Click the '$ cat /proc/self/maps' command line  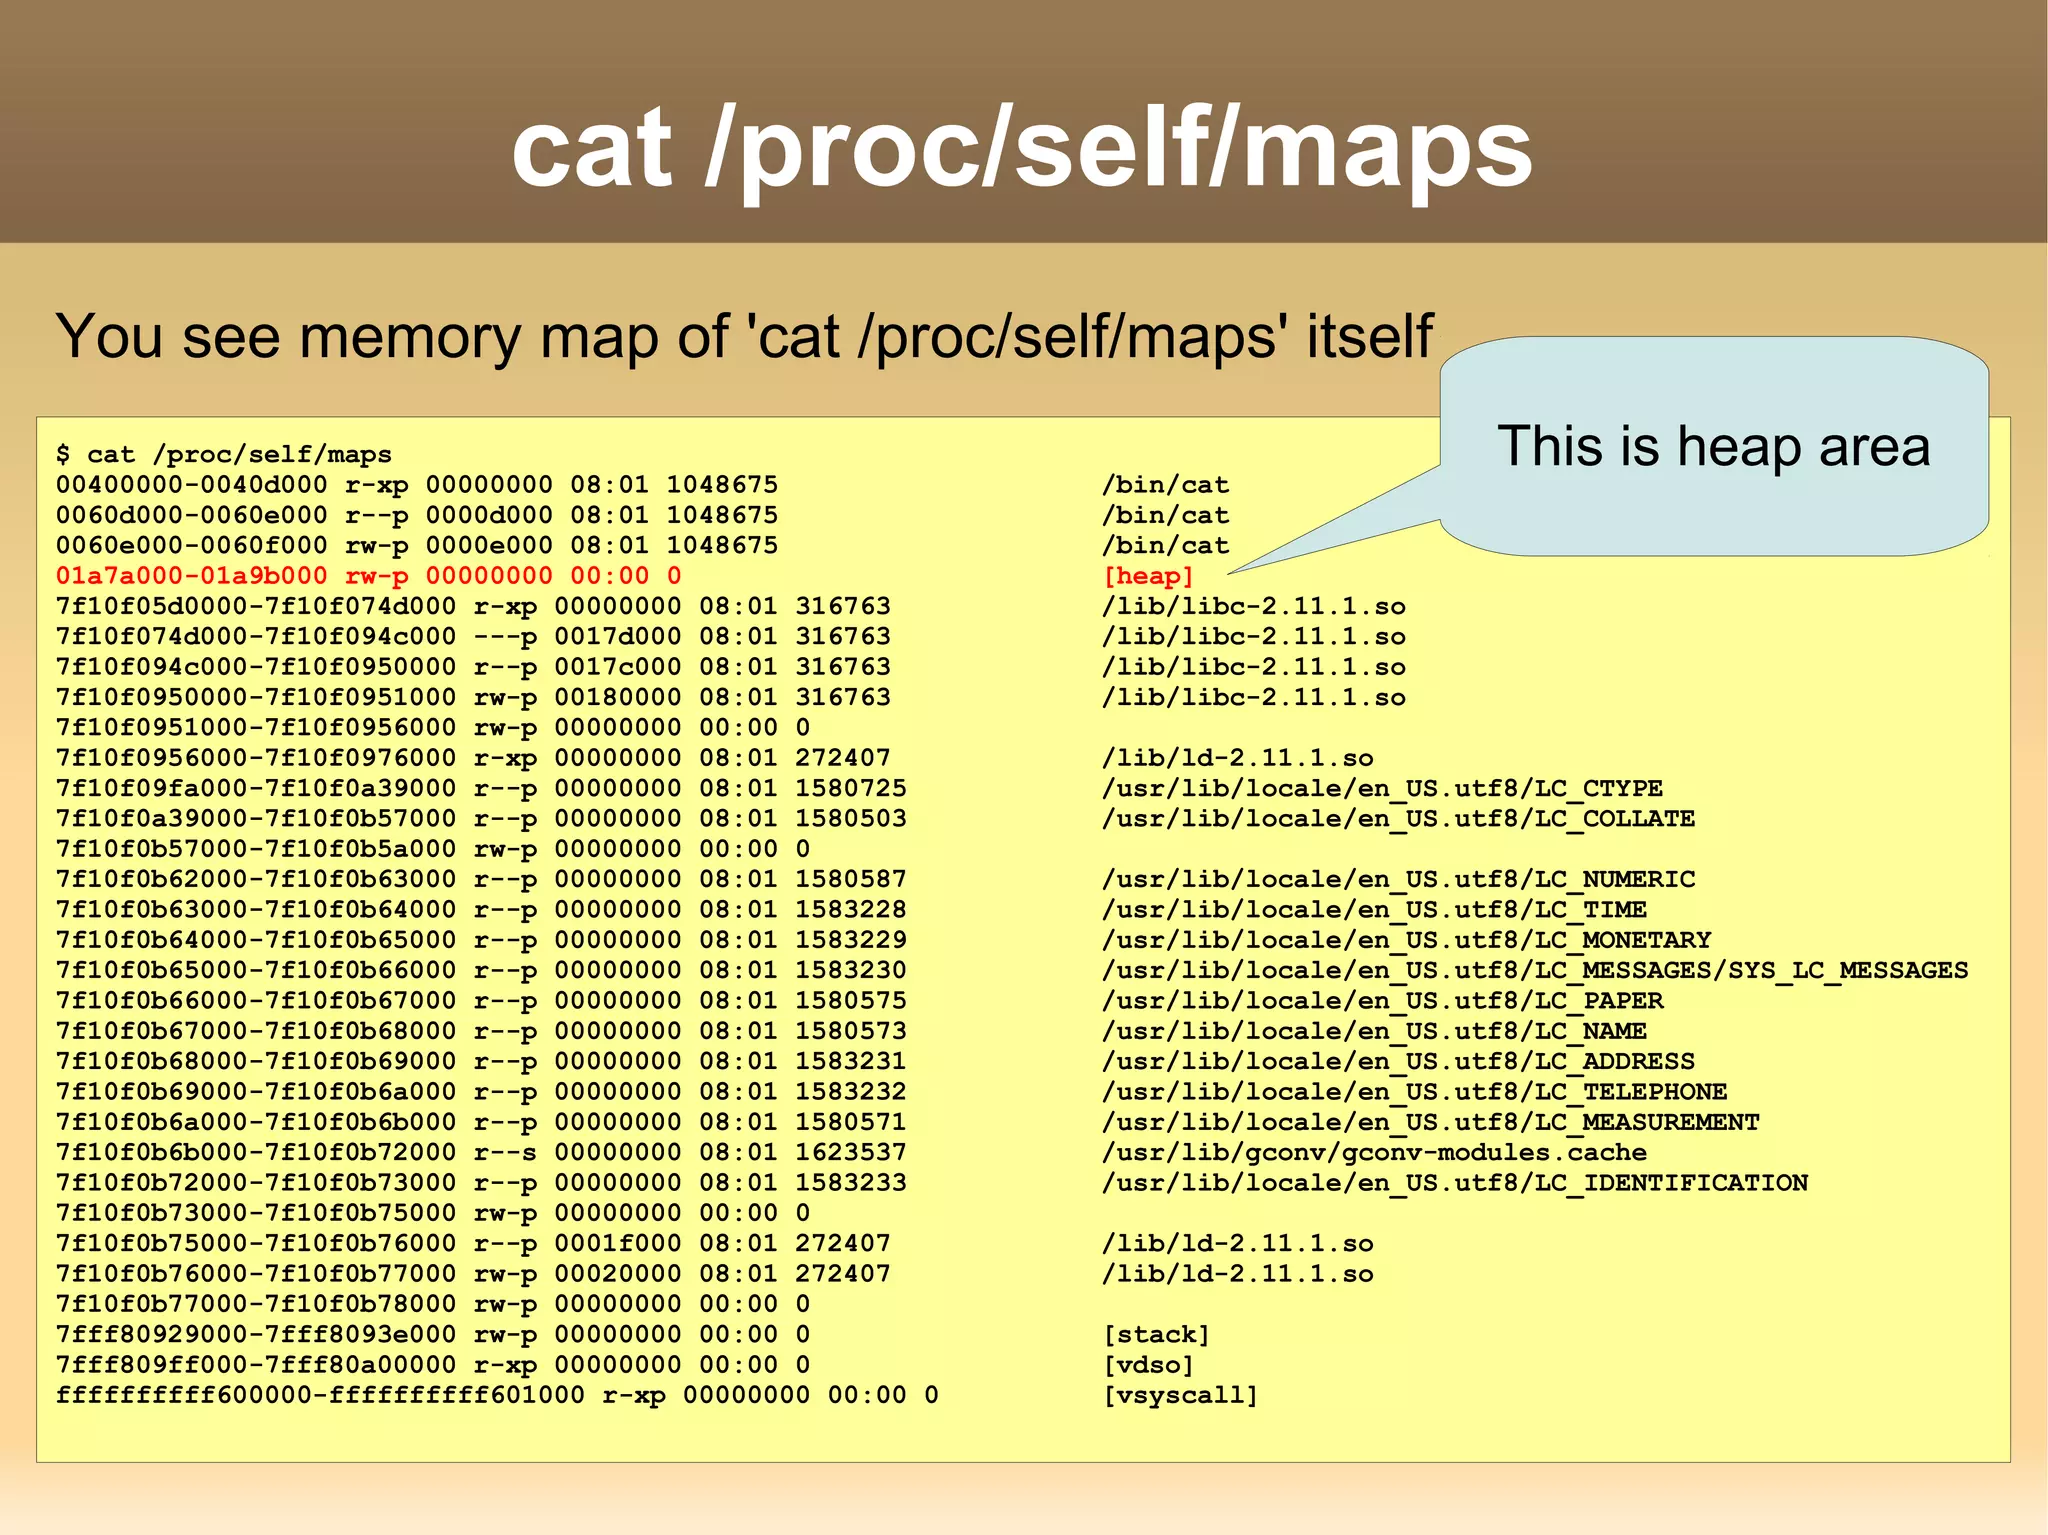(224, 455)
